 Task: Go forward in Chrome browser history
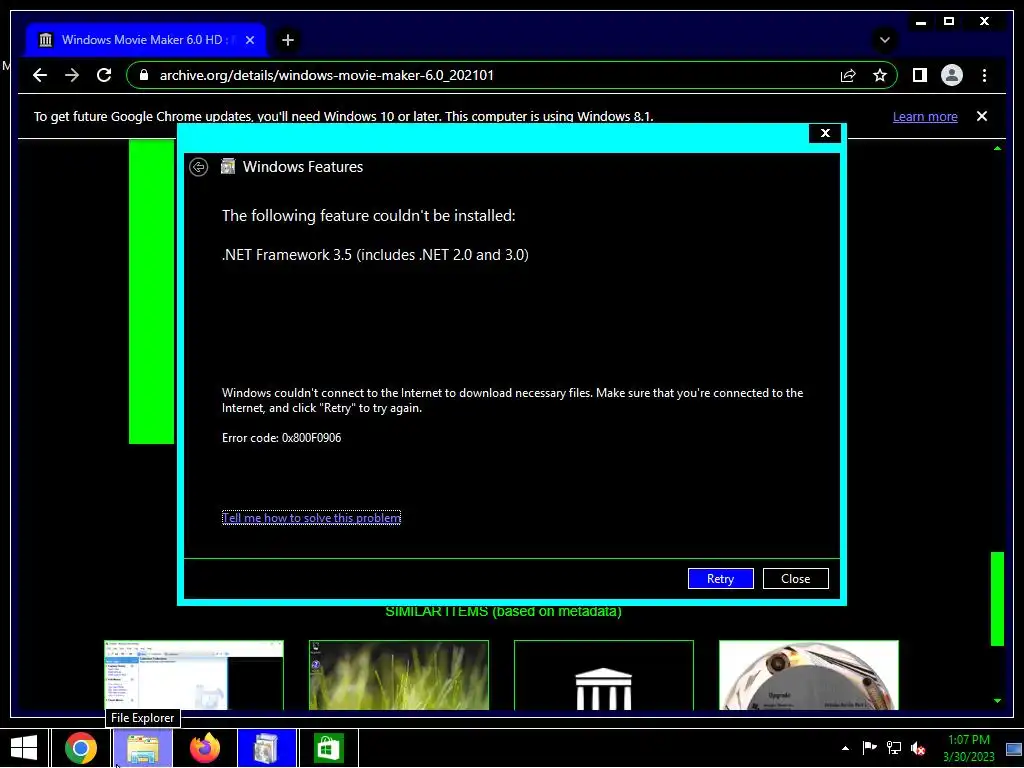72,75
